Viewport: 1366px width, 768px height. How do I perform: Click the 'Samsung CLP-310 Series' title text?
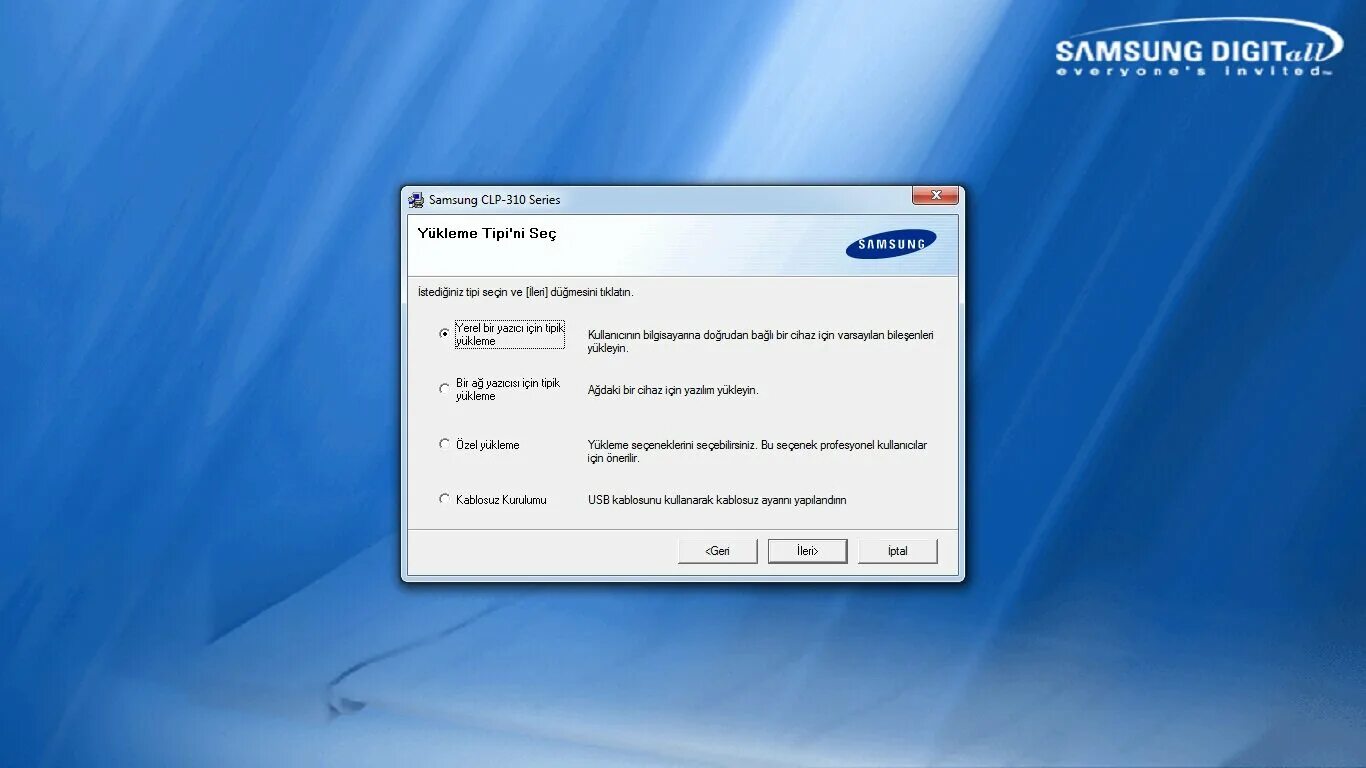pyautogui.click(x=495, y=200)
